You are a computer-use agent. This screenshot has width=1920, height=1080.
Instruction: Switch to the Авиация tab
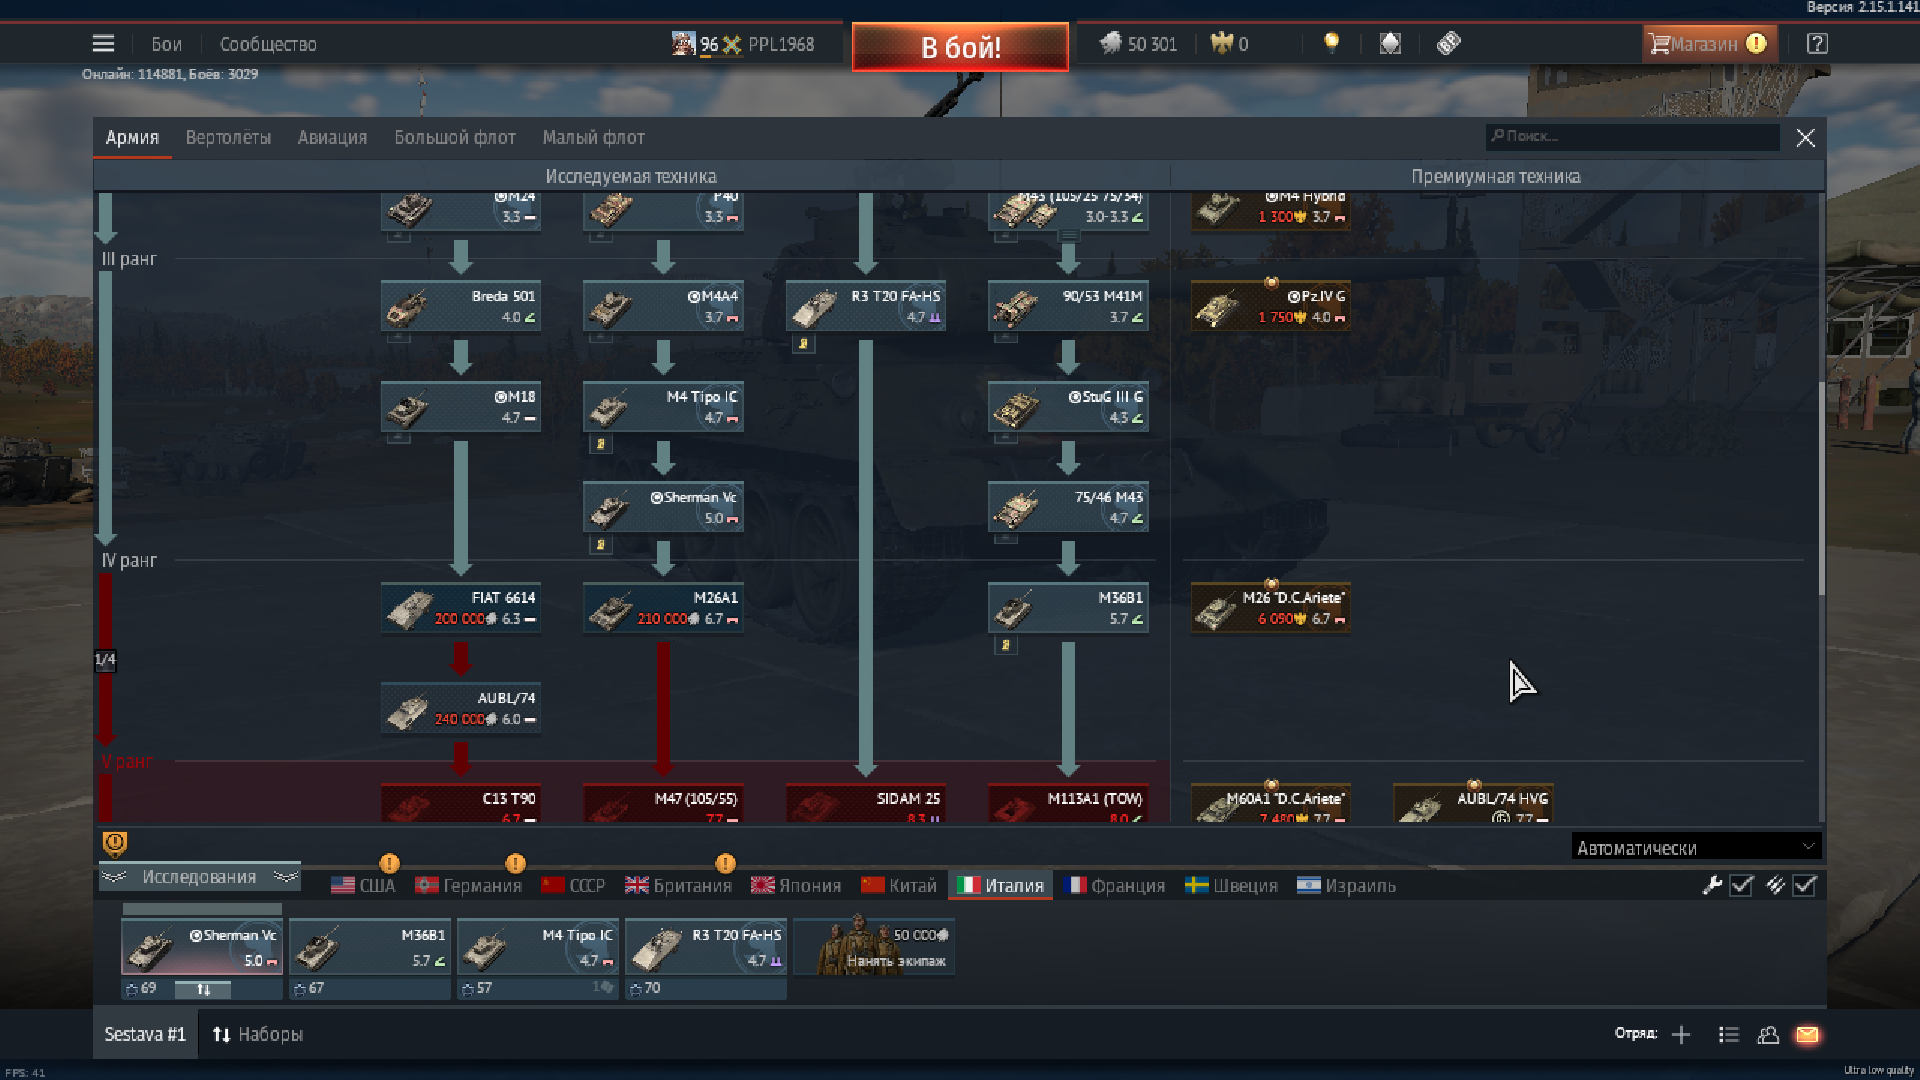click(x=332, y=138)
